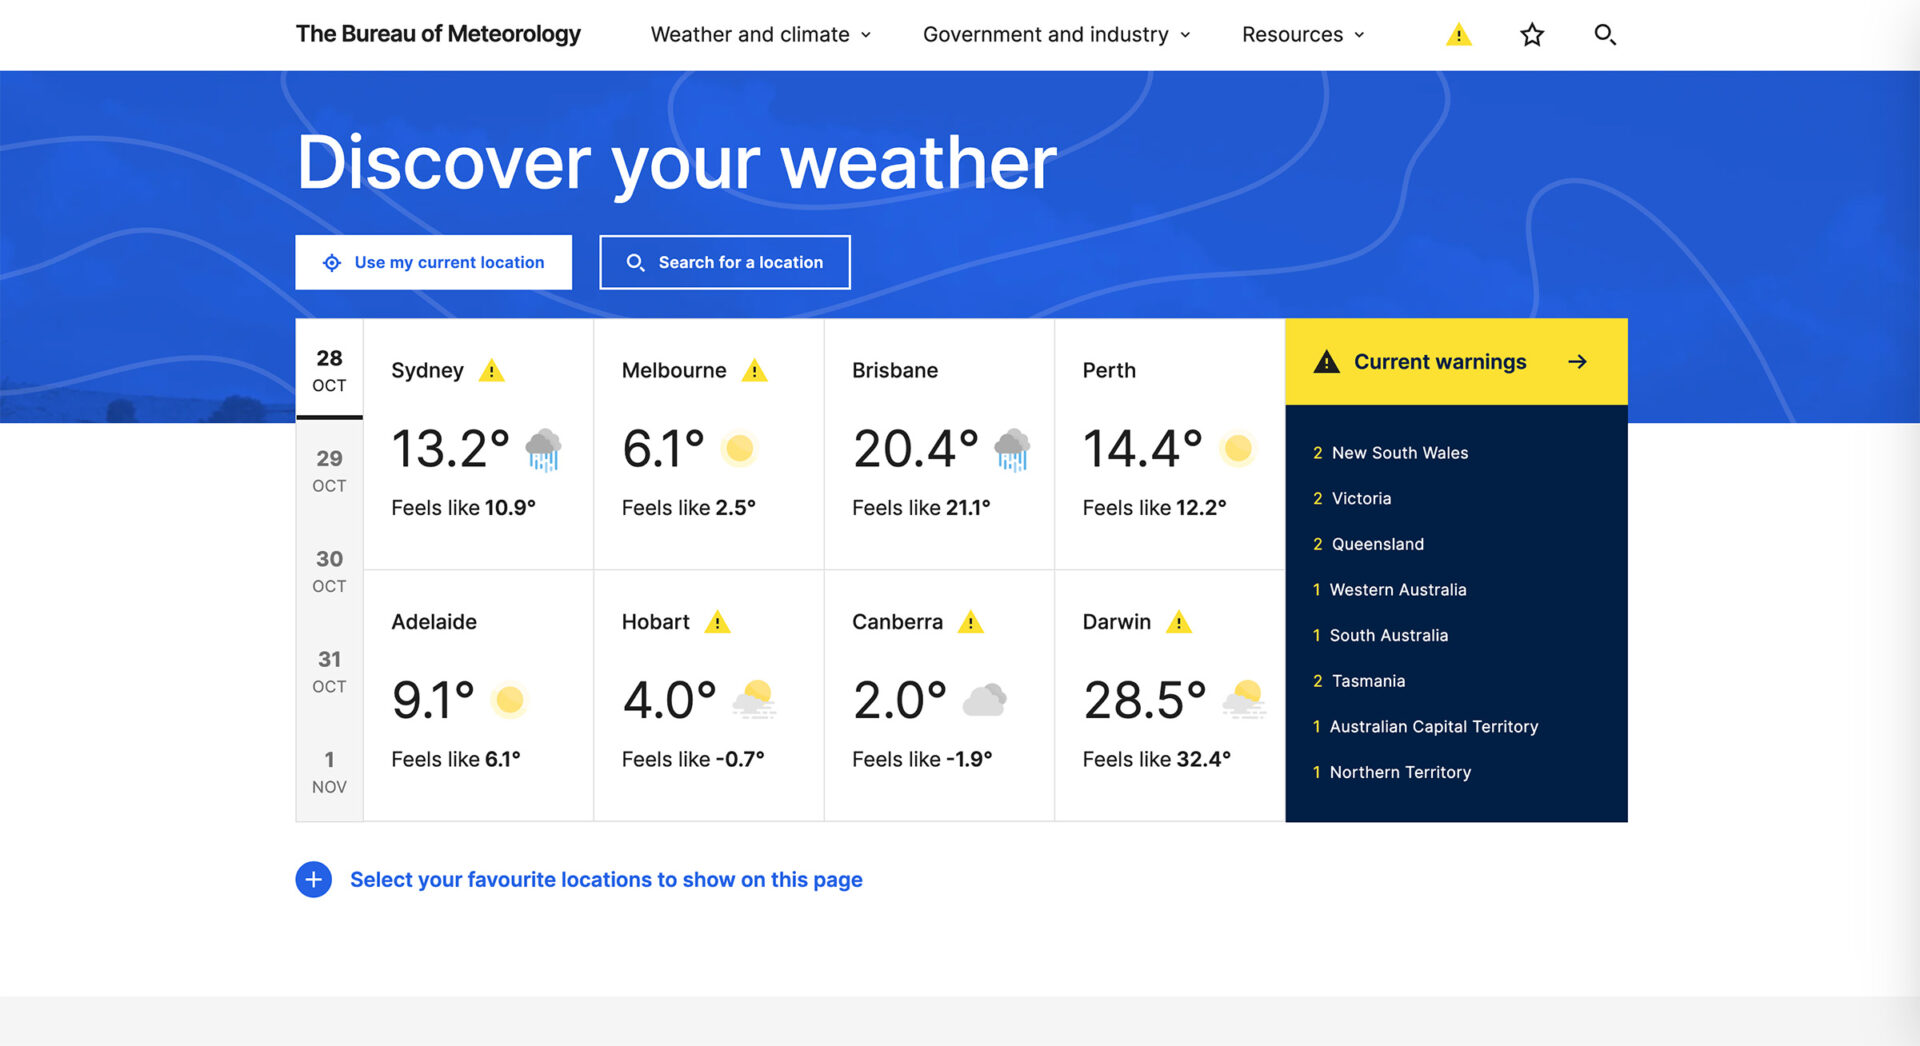Click the warning triangle icon in header
Image resolution: width=1920 pixels, height=1046 pixels.
click(1458, 35)
